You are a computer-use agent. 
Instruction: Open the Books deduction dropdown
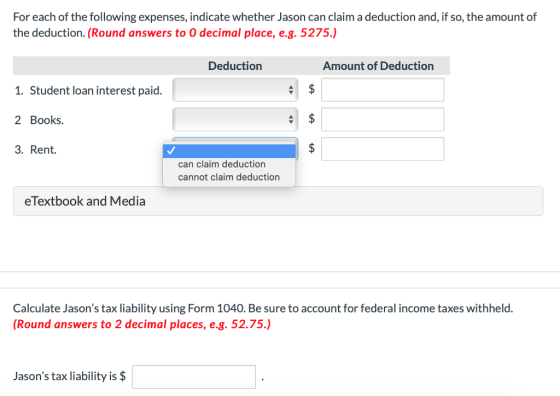[x=235, y=119]
